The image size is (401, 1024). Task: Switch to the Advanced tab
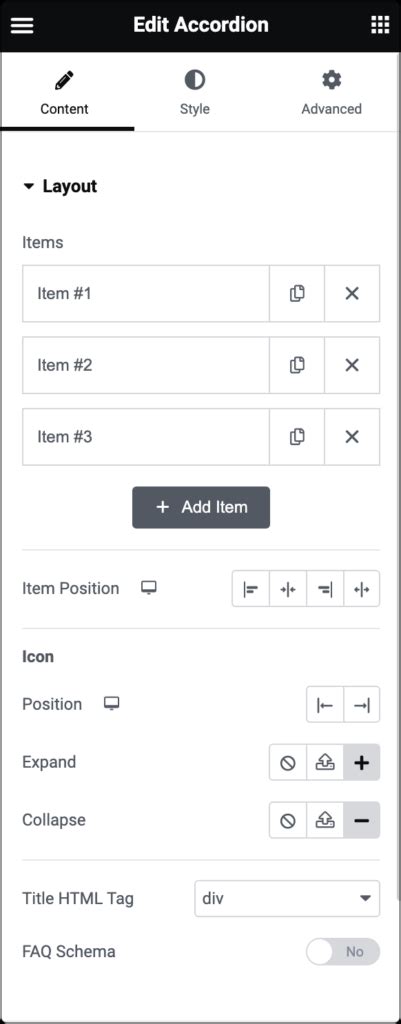click(x=331, y=93)
